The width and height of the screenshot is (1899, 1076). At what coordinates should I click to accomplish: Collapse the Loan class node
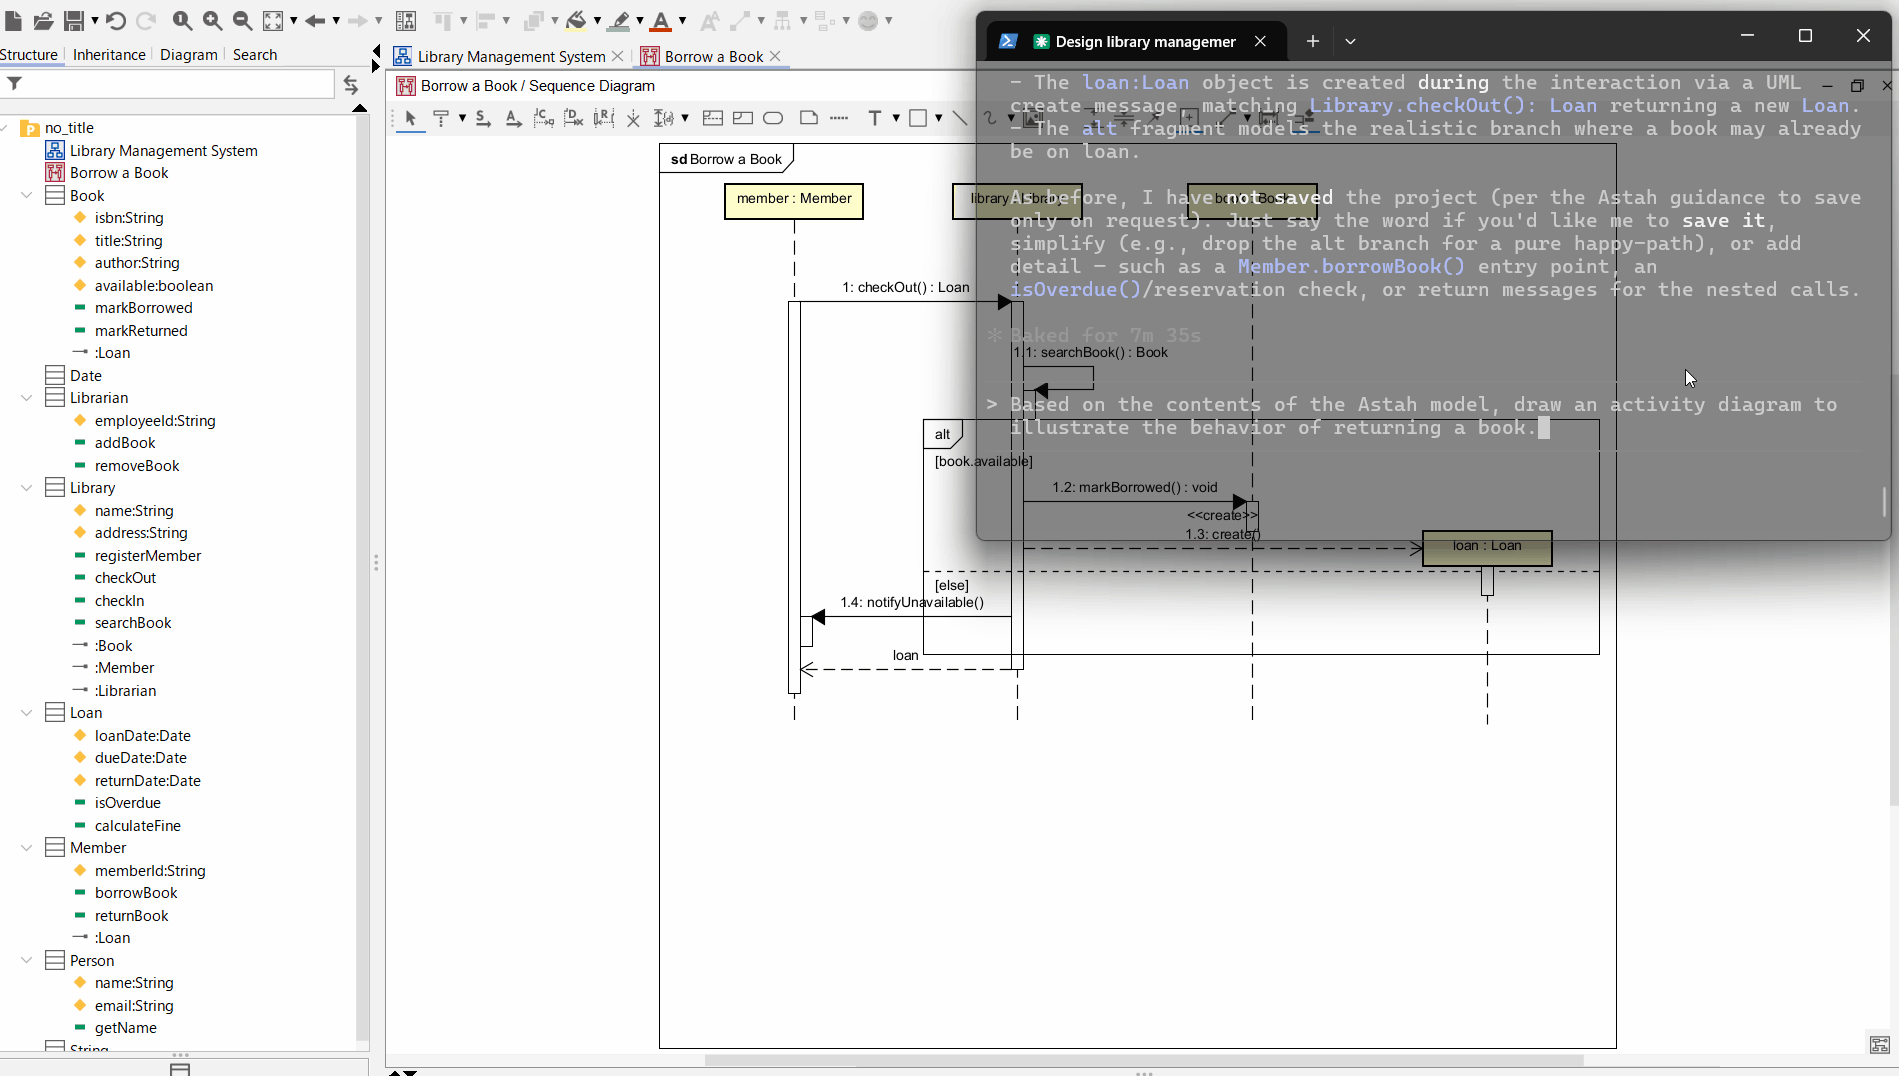click(26, 712)
